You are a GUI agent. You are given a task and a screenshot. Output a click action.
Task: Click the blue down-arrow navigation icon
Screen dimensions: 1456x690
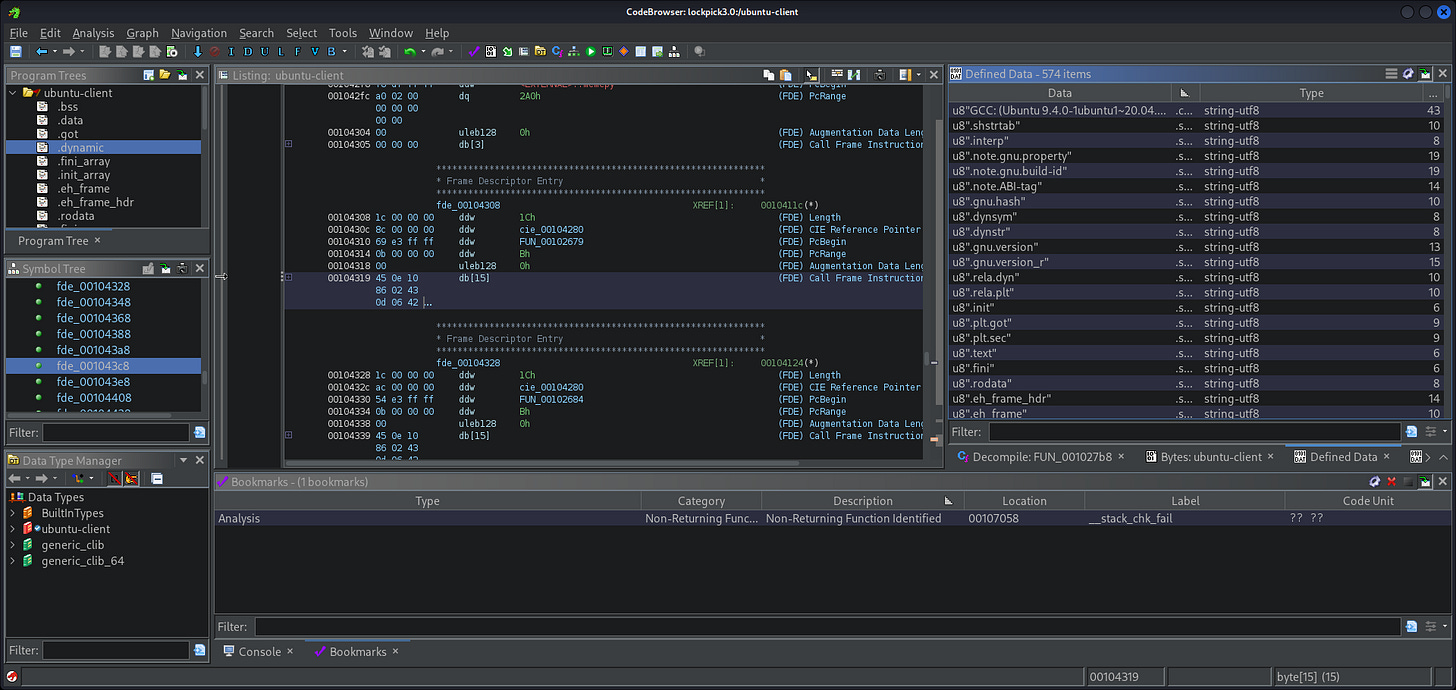tap(198, 51)
